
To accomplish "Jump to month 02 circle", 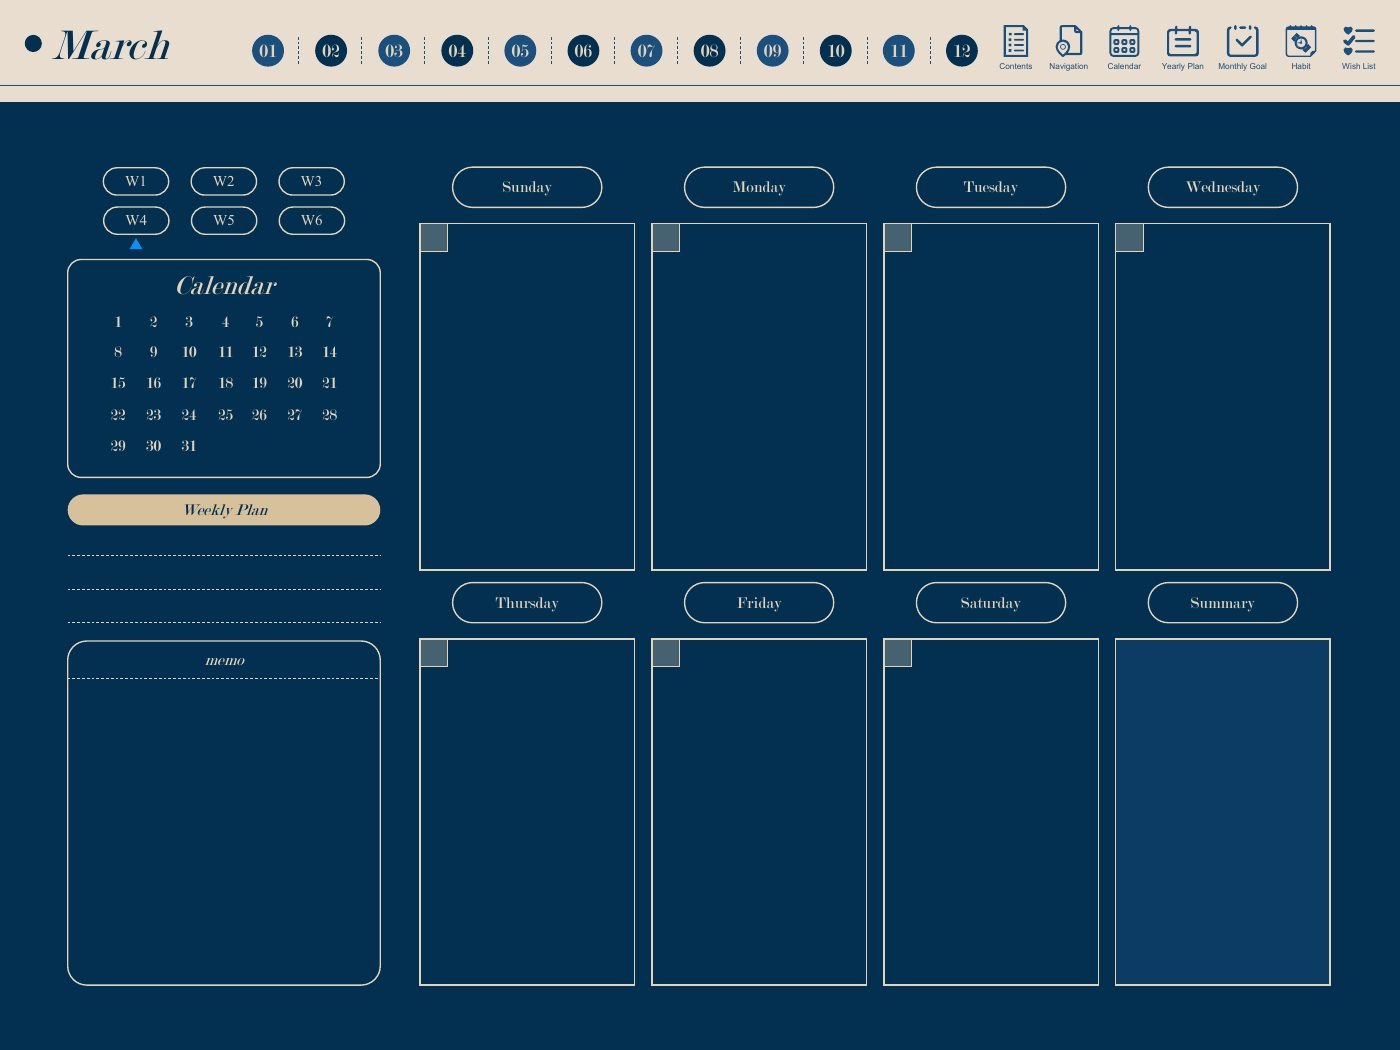I will [331, 51].
